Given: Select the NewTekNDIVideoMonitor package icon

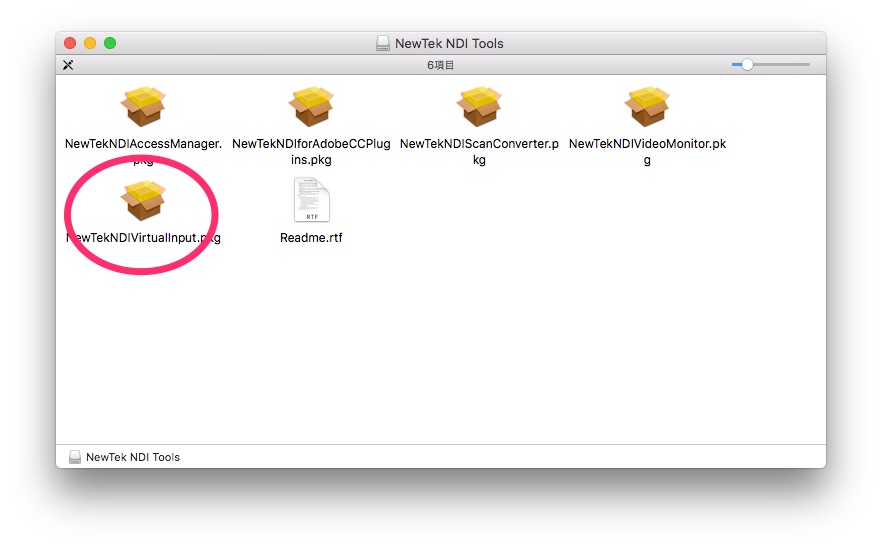Looking at the screenshot, I should coord(647,106).
